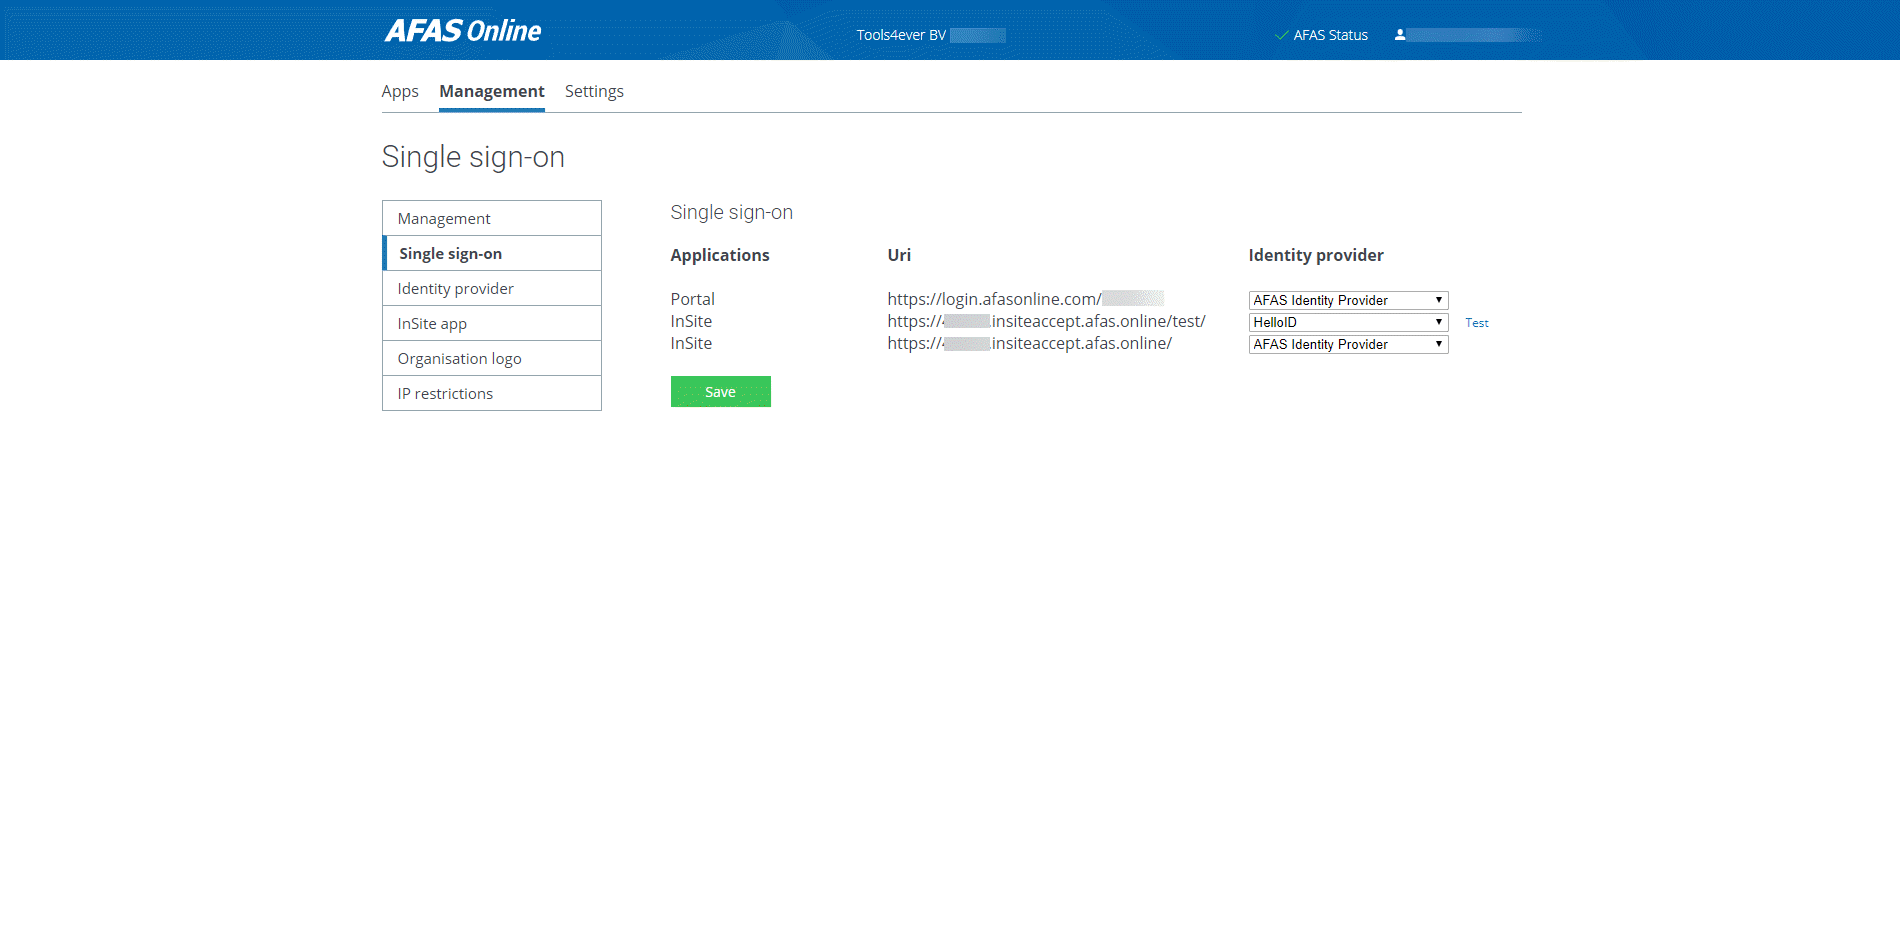Expand the Portal identity provider dropdown
The height and width of the screenshot is (941, 1900).
1348,300
